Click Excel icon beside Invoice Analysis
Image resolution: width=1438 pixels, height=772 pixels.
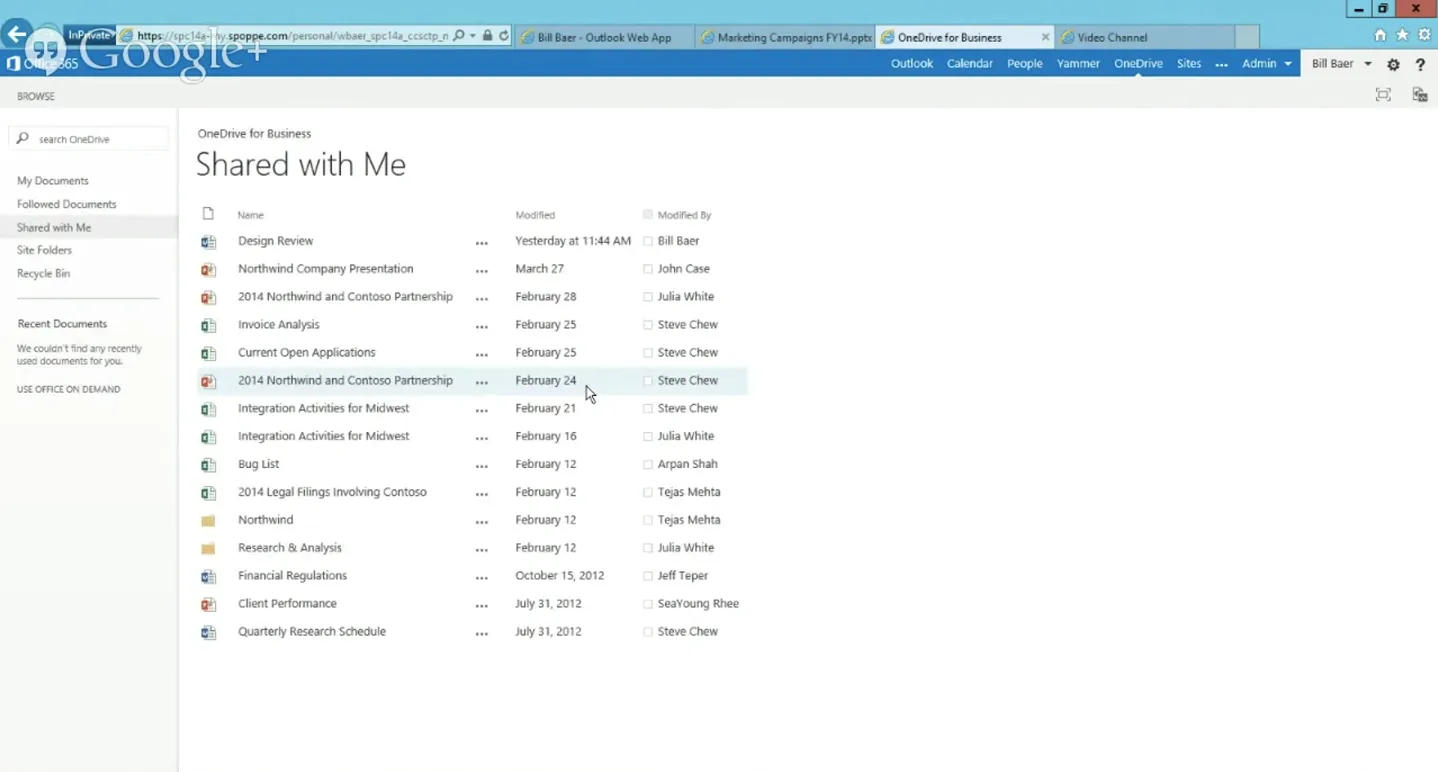coord(208,326)
